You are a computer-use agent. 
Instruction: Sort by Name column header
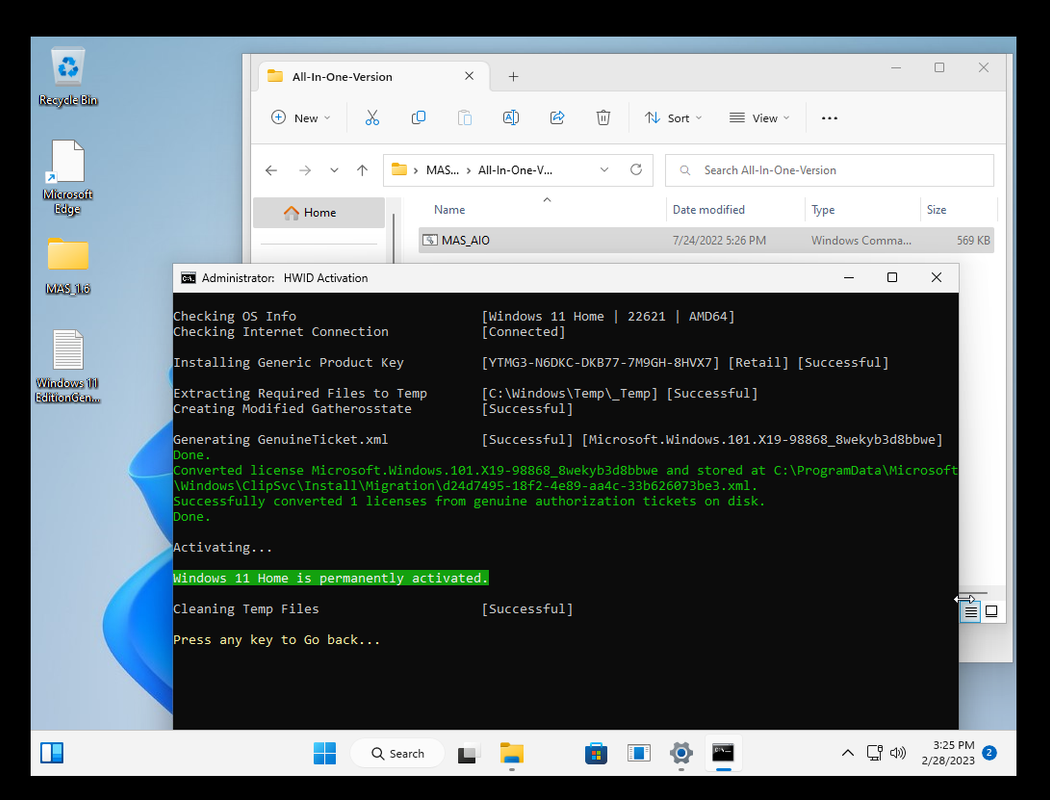449,210
